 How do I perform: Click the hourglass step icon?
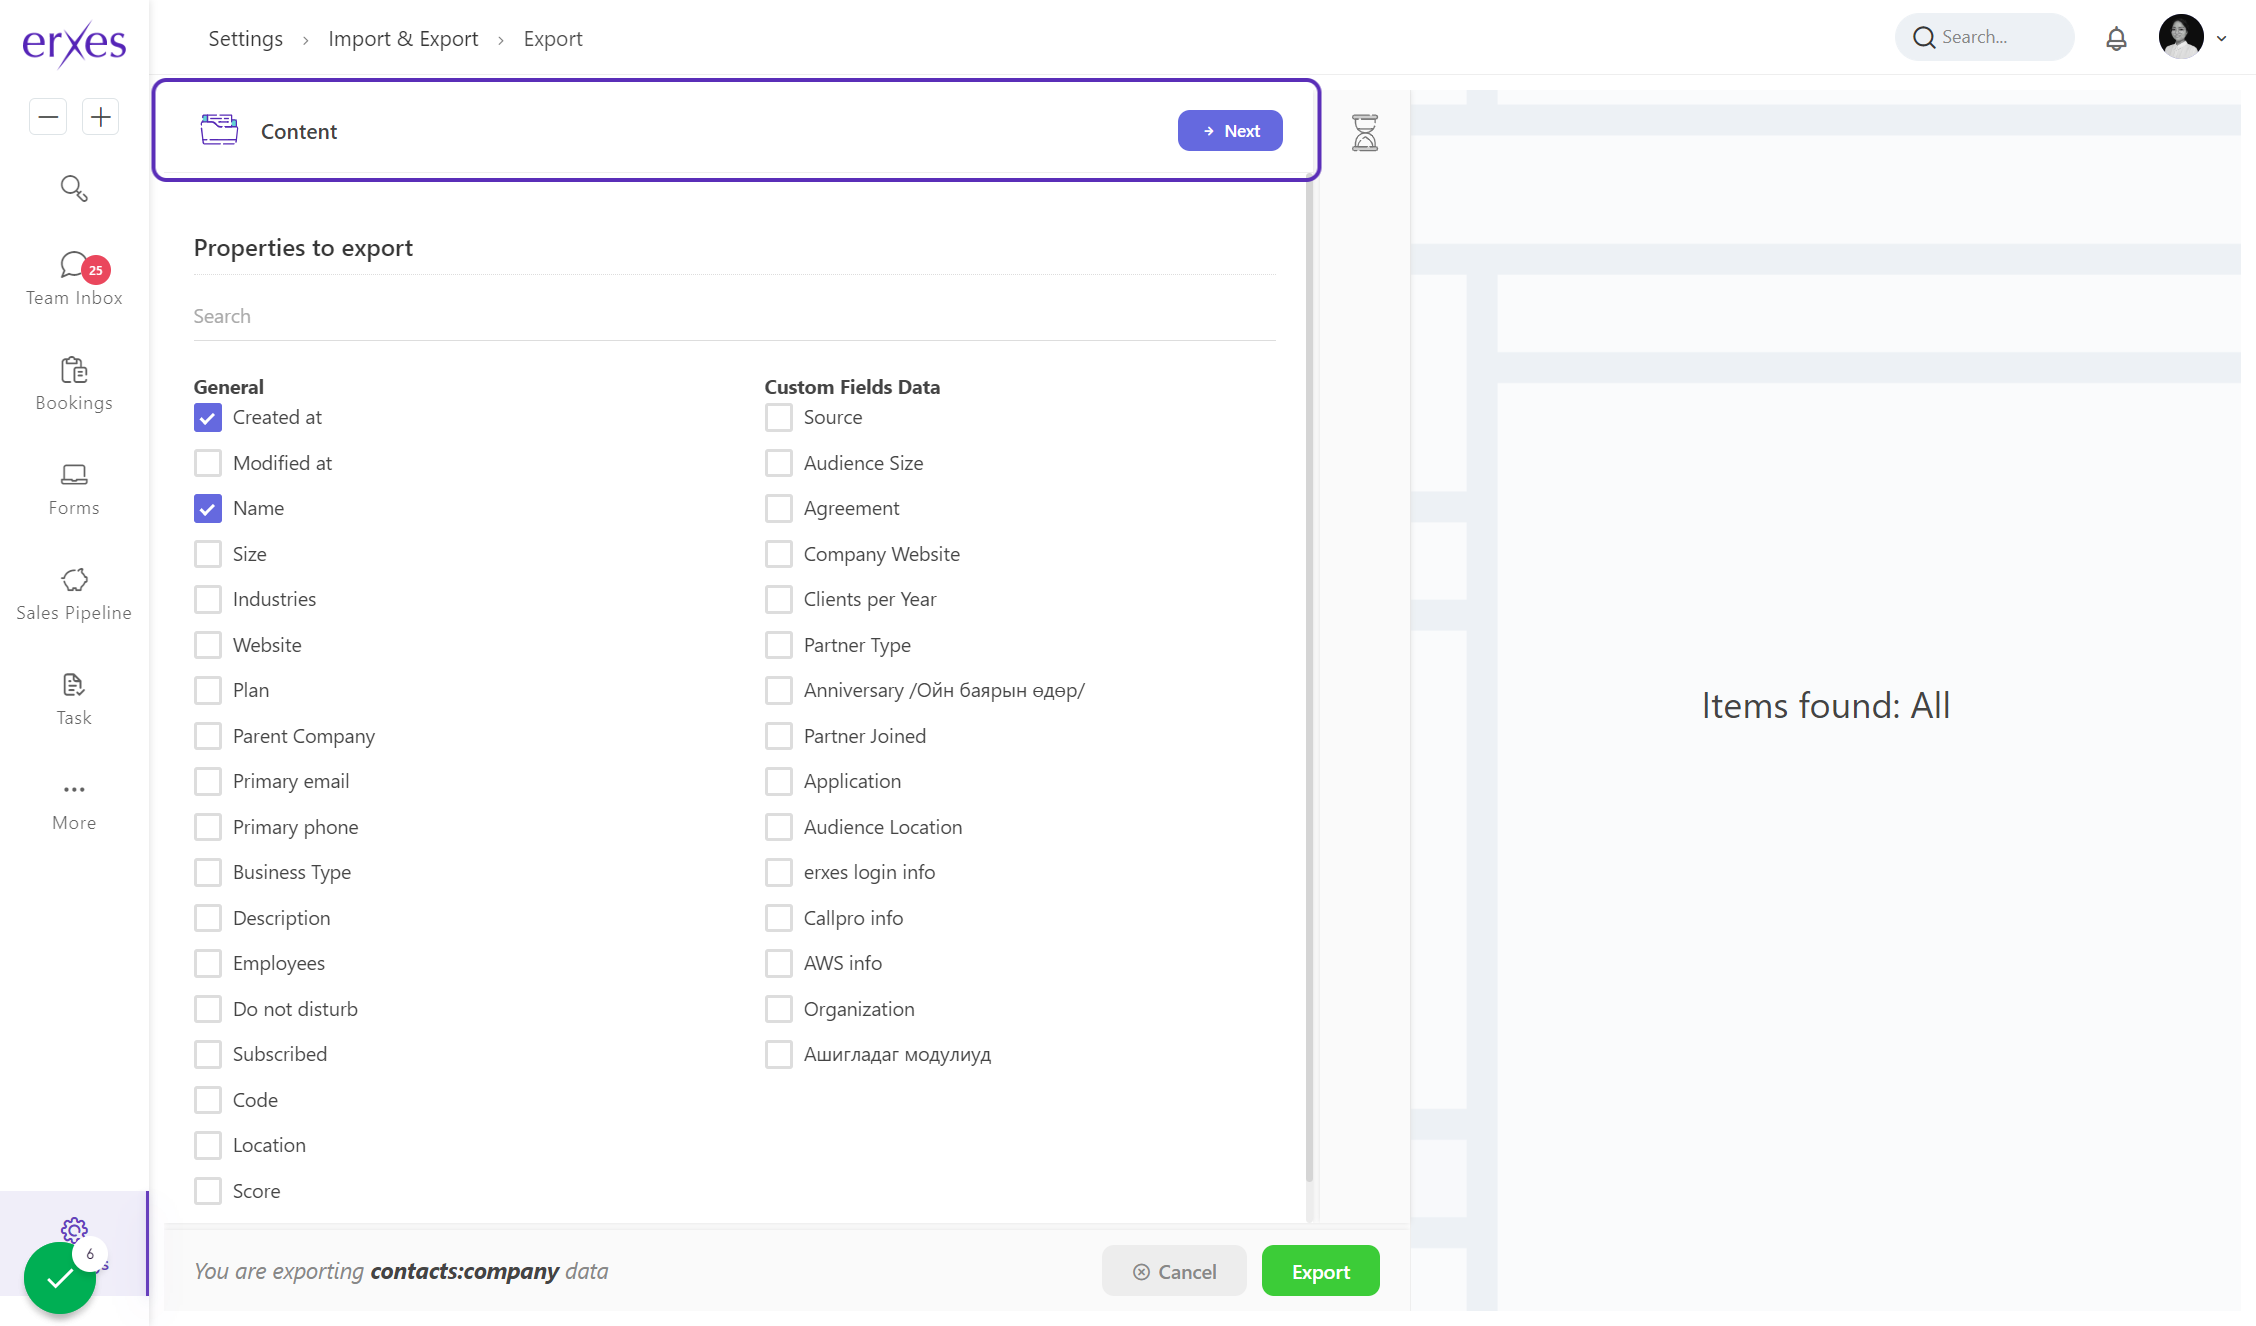[1365, 132]
